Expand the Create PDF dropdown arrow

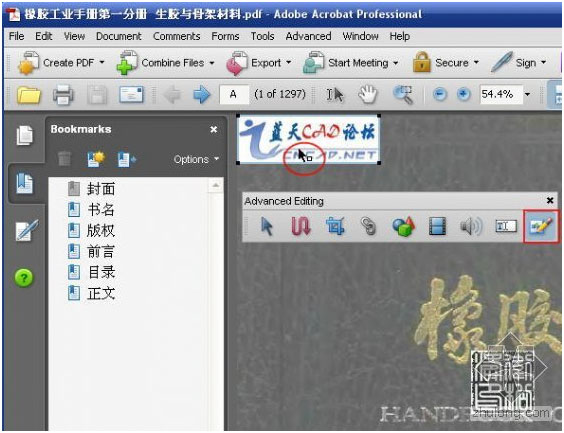tap(102, 63)
